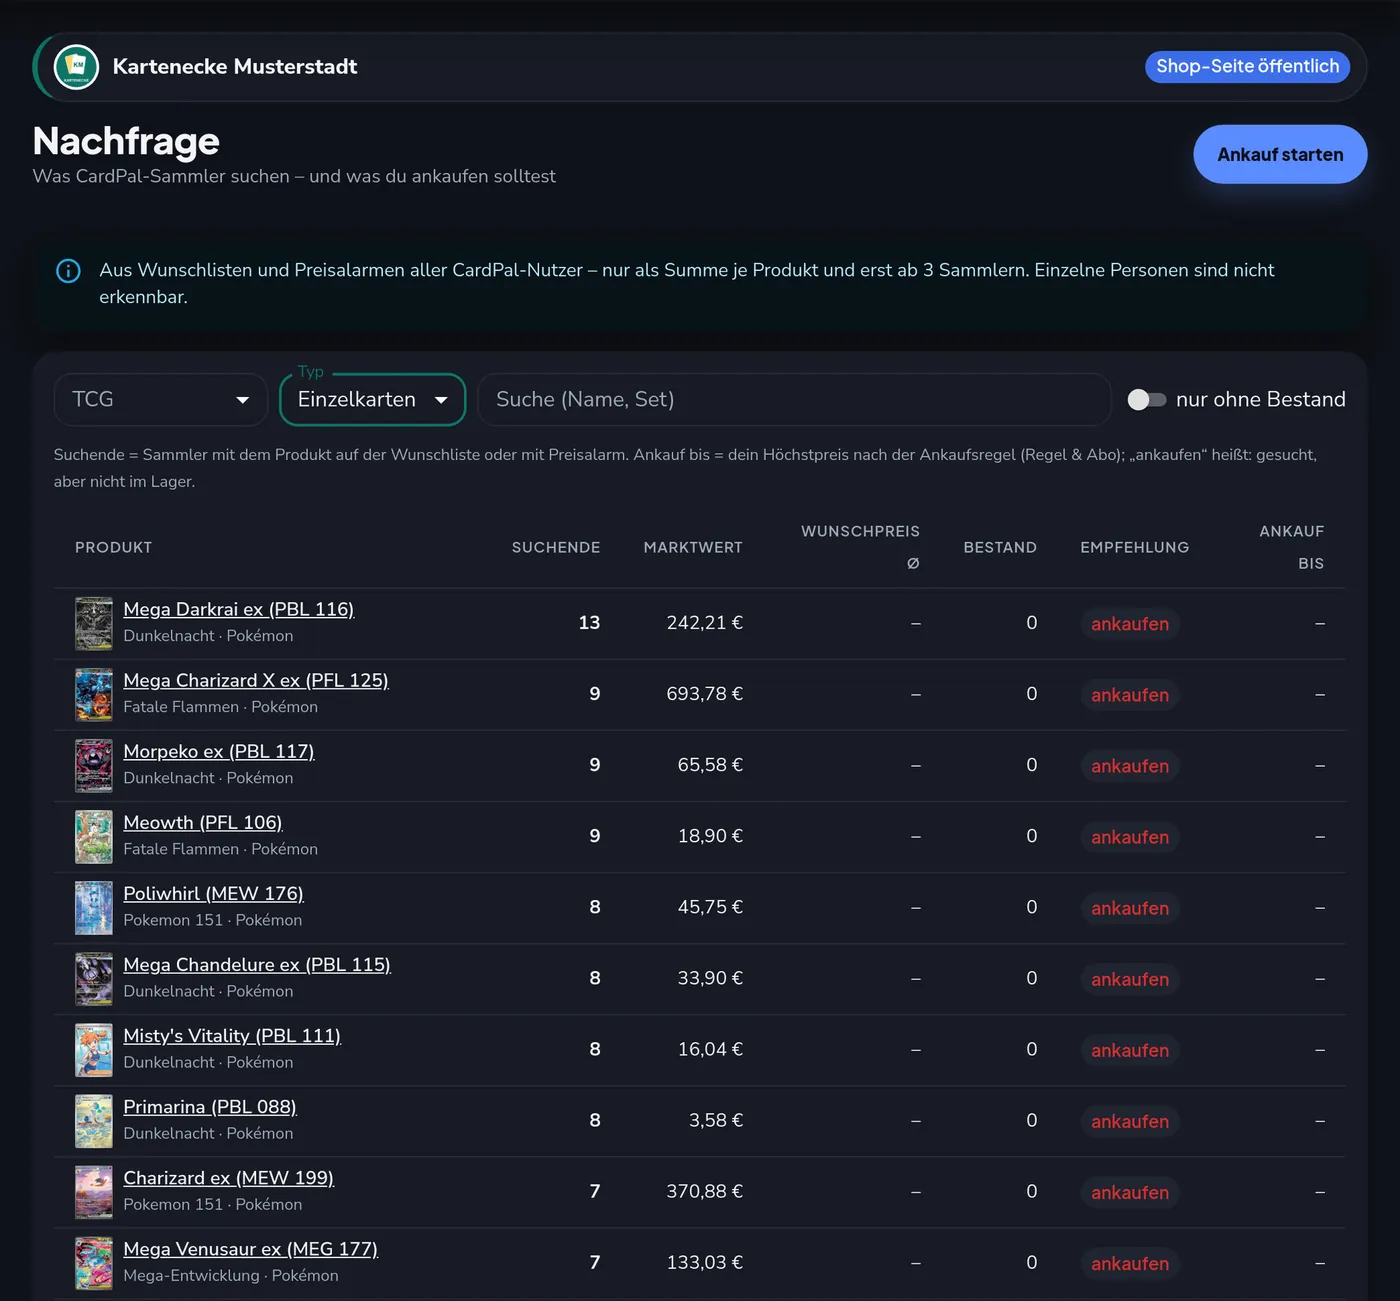Open Meowth card thumbnail
1400x1301 pixels.
94,836
